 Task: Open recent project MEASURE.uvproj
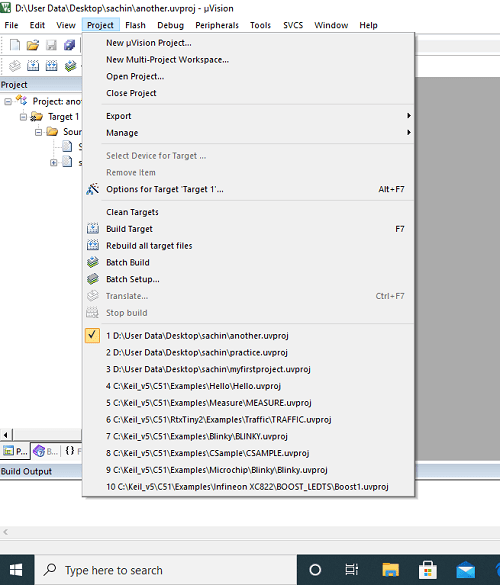tap(248, 403)
